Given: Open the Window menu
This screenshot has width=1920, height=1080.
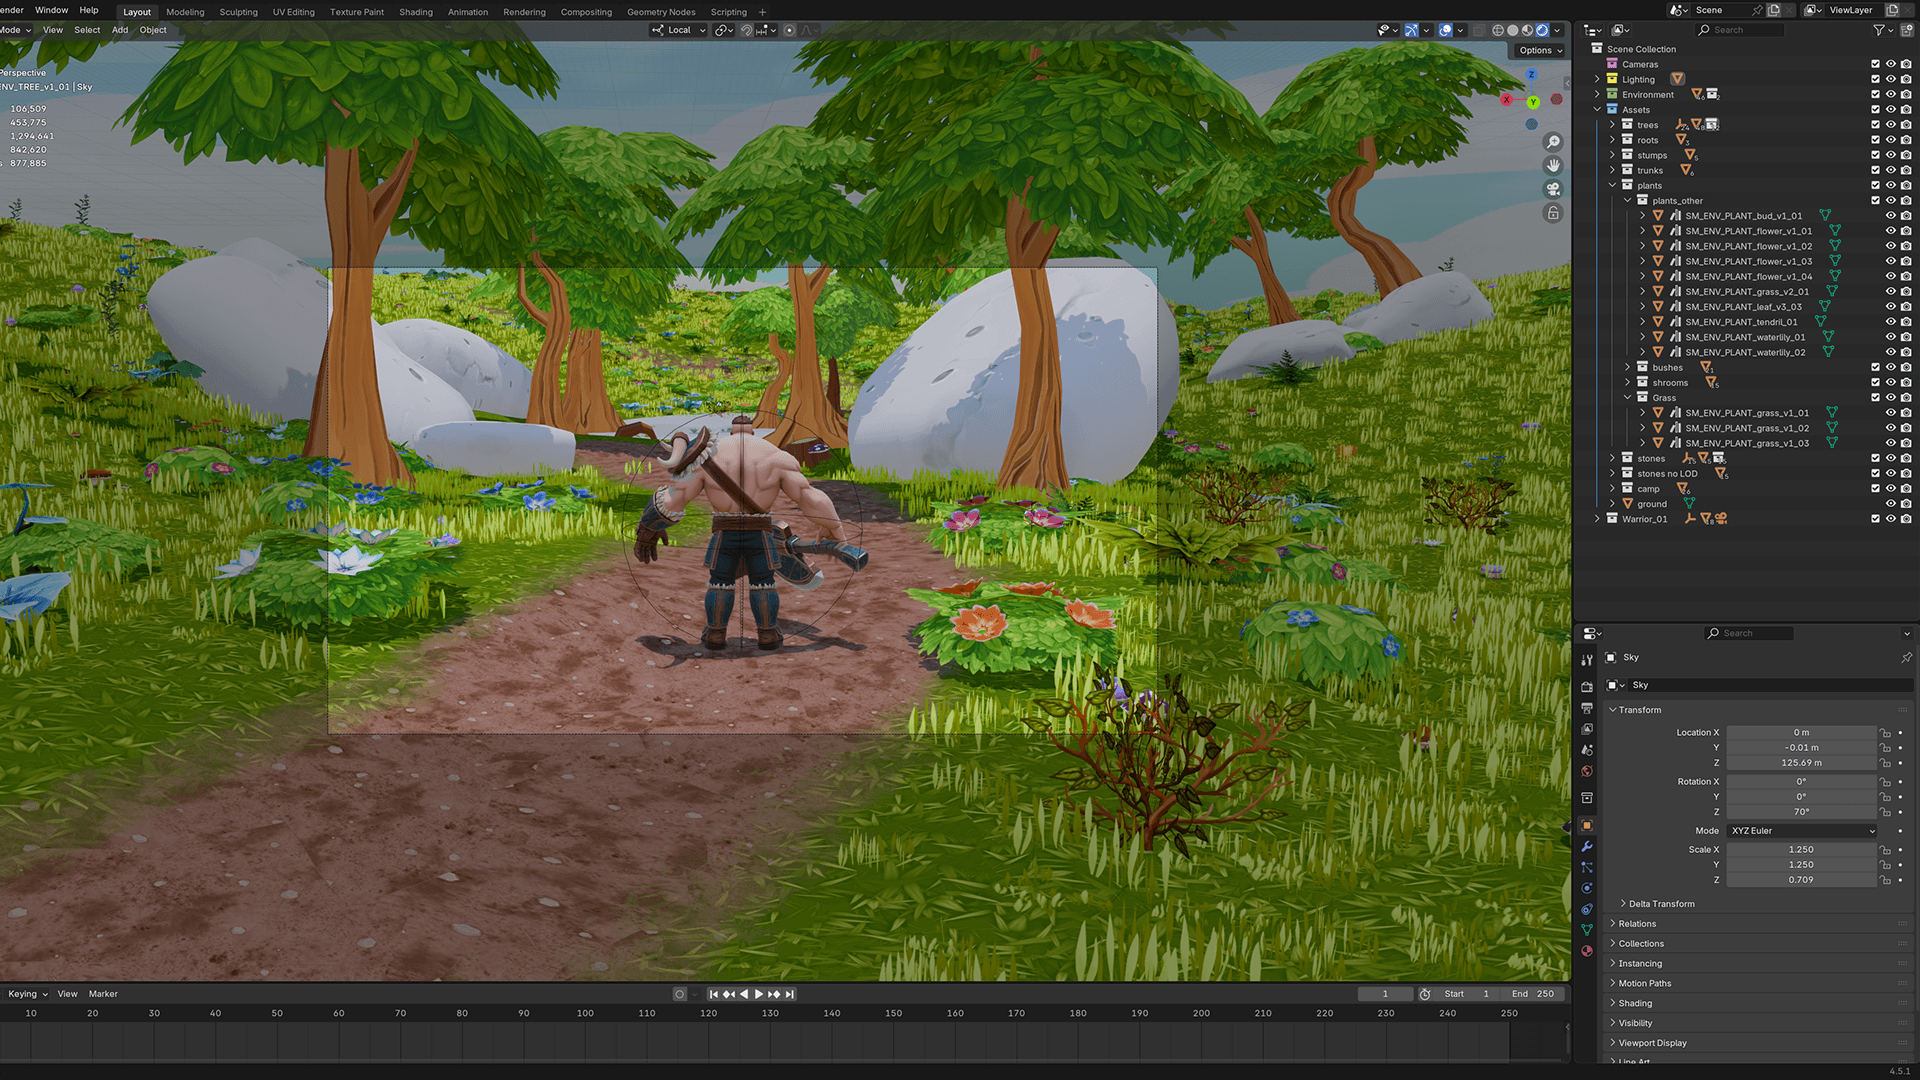Looking at the screenshot, I should click(52, 10).
